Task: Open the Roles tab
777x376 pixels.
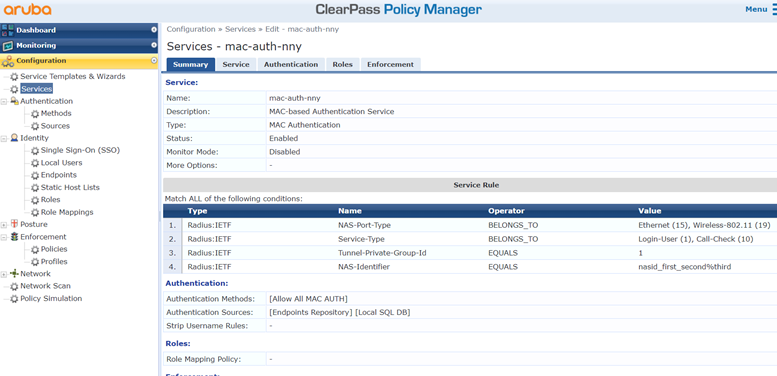Action: pyautogui.click(x=342, y=65)
